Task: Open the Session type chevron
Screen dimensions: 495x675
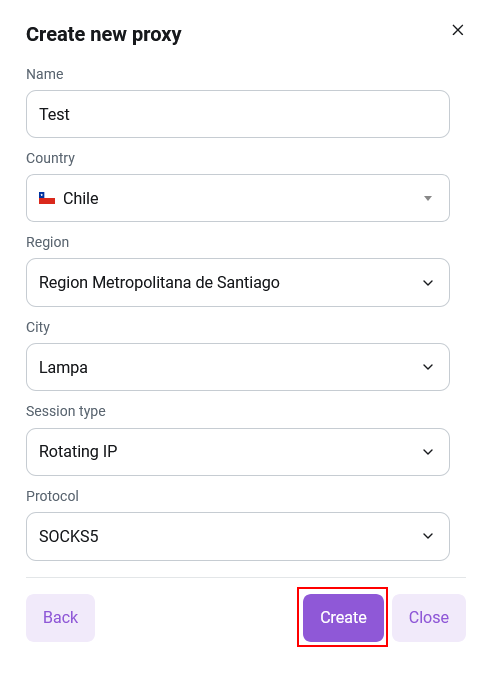Action: tap(428, 452)
